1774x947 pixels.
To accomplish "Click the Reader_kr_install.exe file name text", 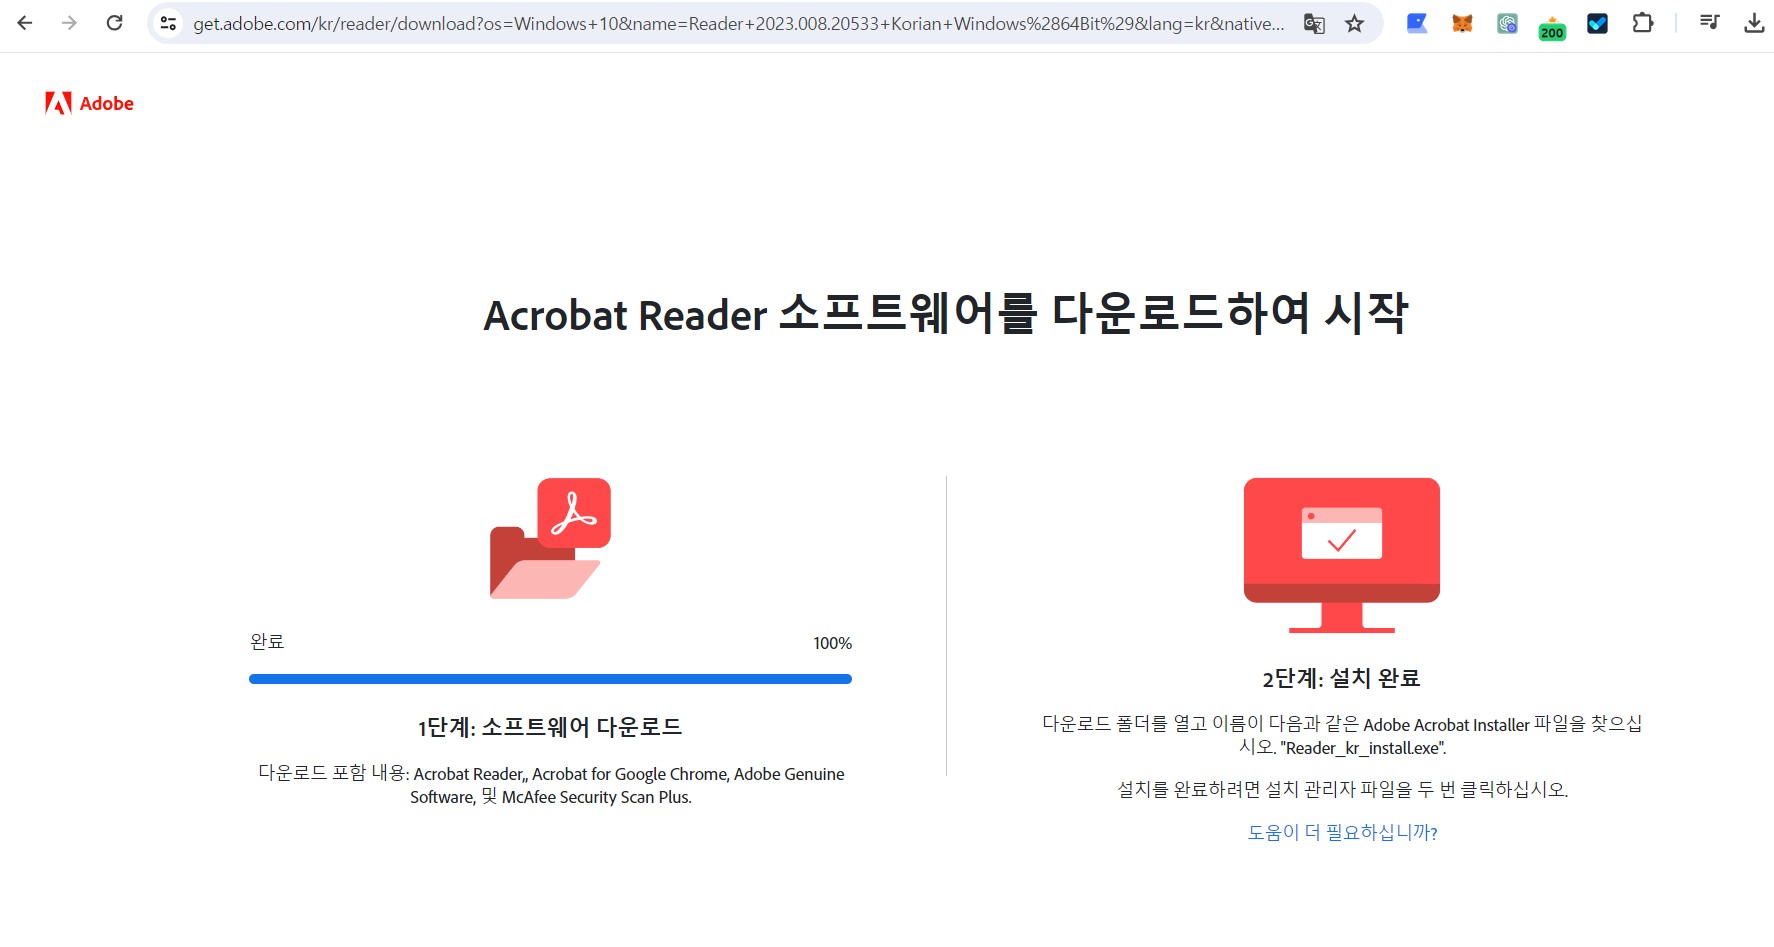I will (x=1363, y=748).
